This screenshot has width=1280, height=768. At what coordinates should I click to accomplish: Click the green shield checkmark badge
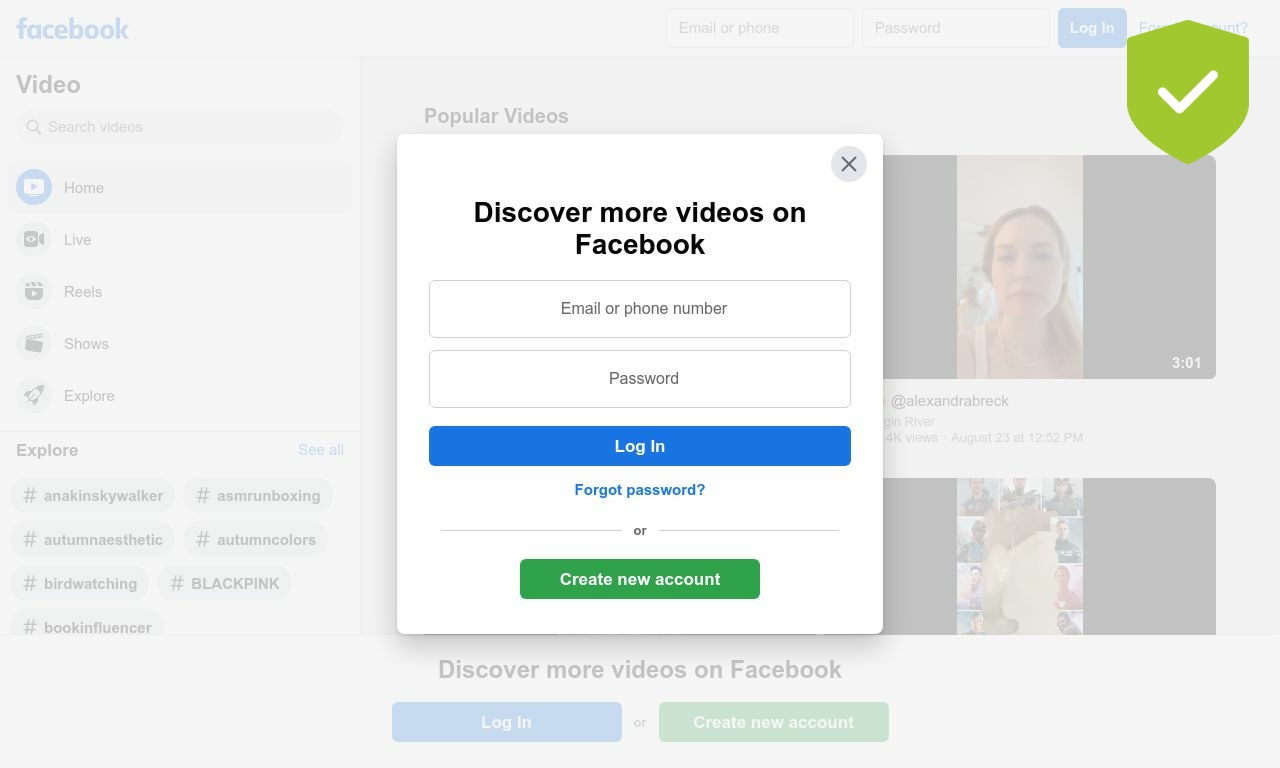tap(1188, 91)
